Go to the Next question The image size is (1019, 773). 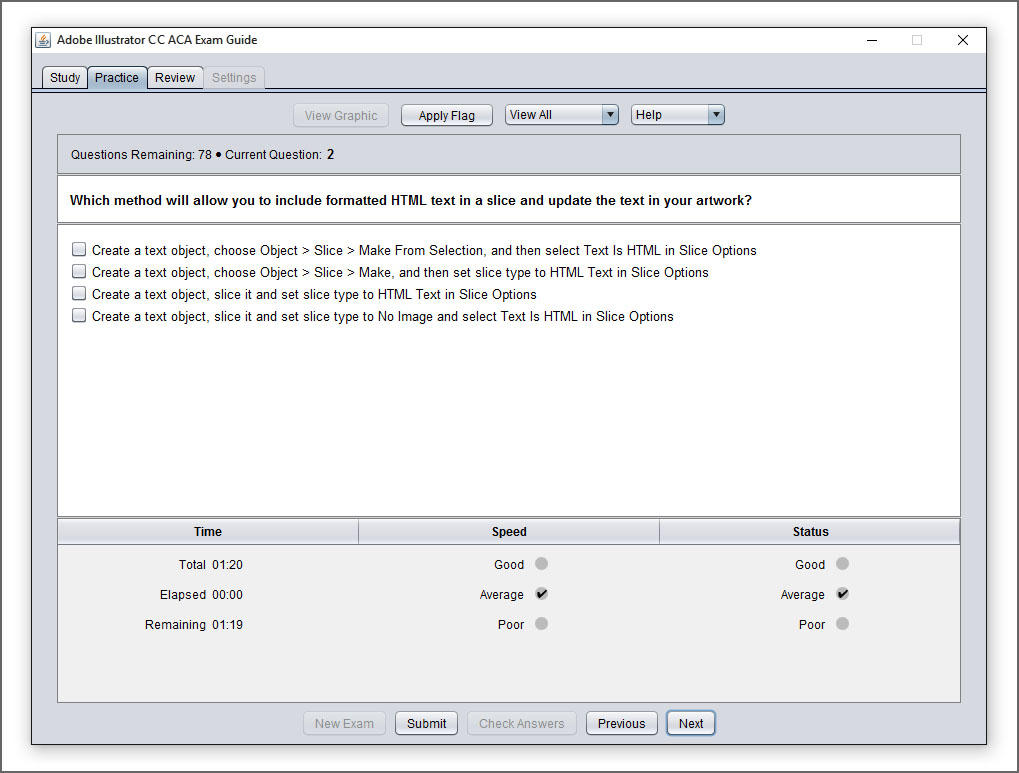[x=691, y=723]
